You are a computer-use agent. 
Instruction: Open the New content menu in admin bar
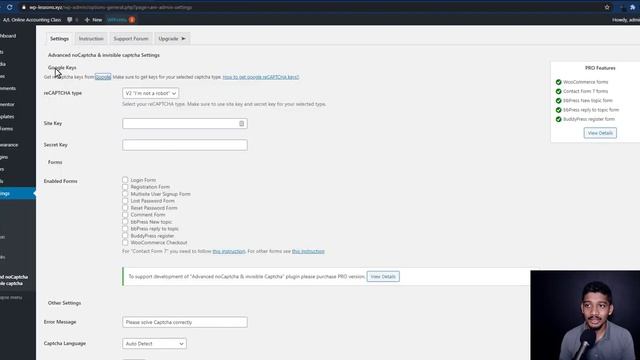[x=93, y=20]
